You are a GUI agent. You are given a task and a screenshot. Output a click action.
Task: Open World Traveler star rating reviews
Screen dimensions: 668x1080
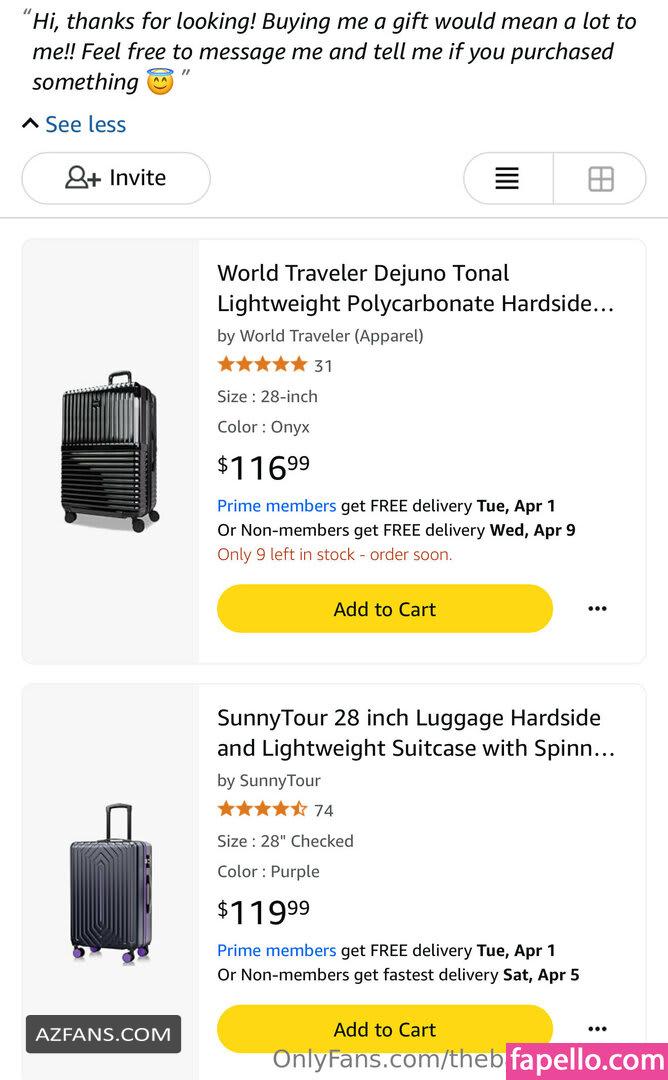pyautogui.click(x=262, y=365)
